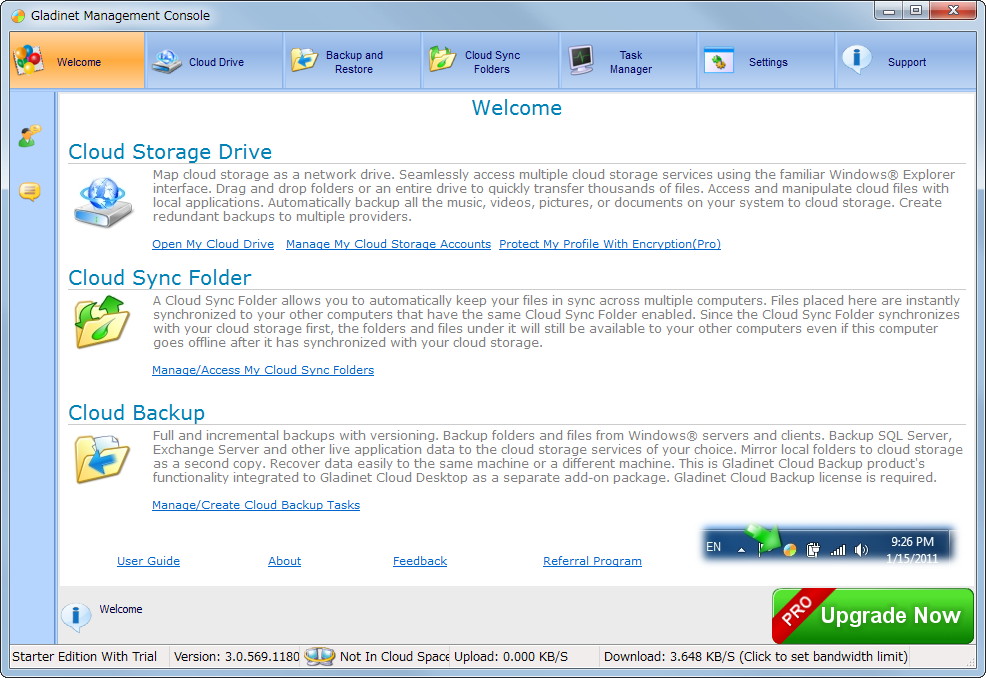Select the person icon in the left sidebar
The image size is (986, 678).
(29, 136)
